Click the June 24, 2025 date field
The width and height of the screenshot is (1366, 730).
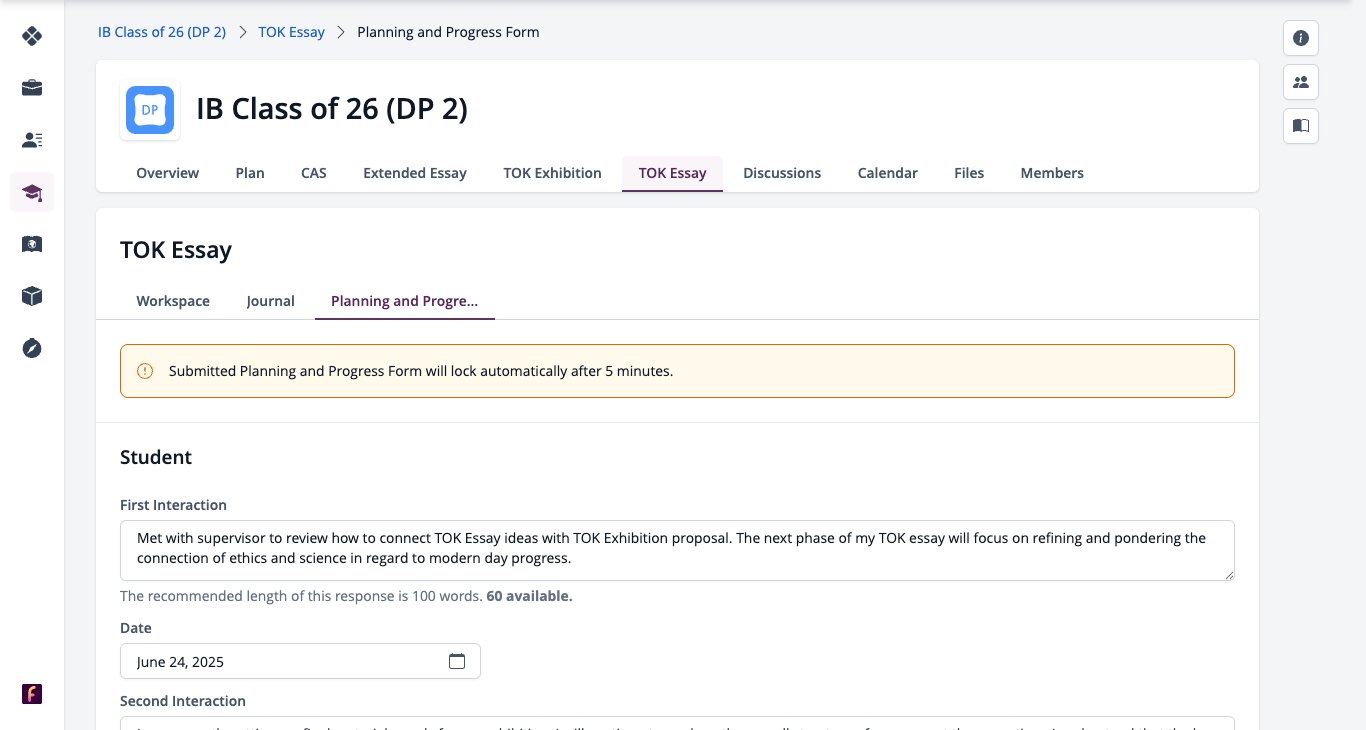(300, 661)
